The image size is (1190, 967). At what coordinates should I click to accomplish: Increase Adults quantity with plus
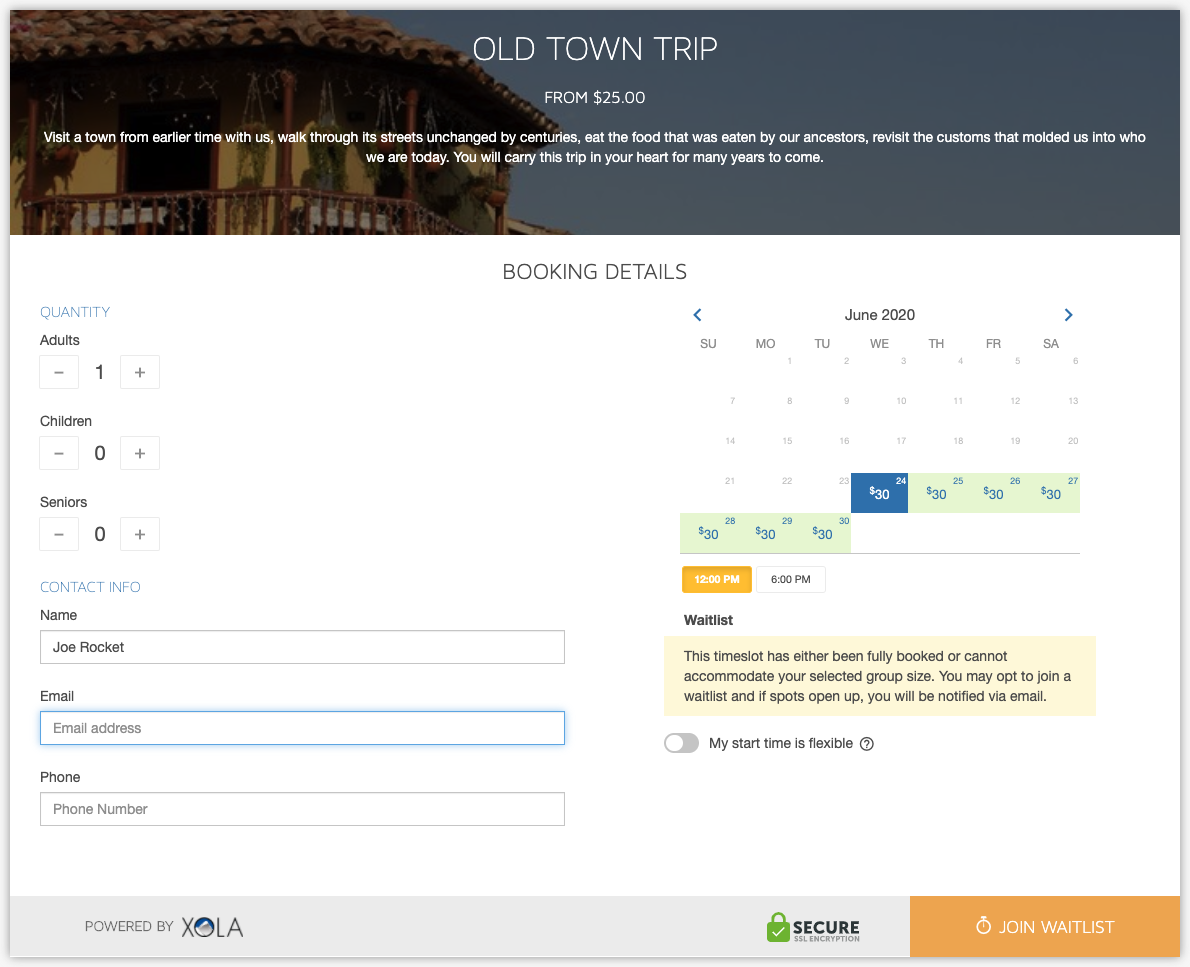(140, 373)
